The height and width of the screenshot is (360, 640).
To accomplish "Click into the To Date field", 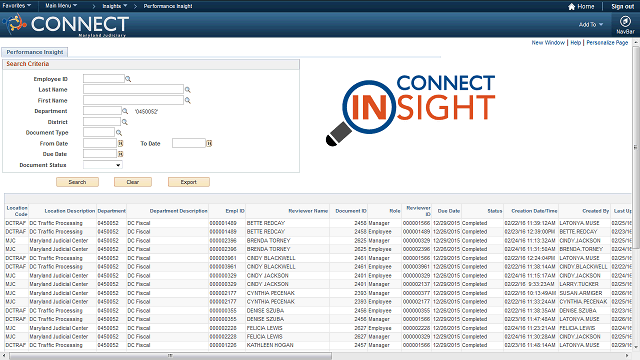I will [189, 143].
